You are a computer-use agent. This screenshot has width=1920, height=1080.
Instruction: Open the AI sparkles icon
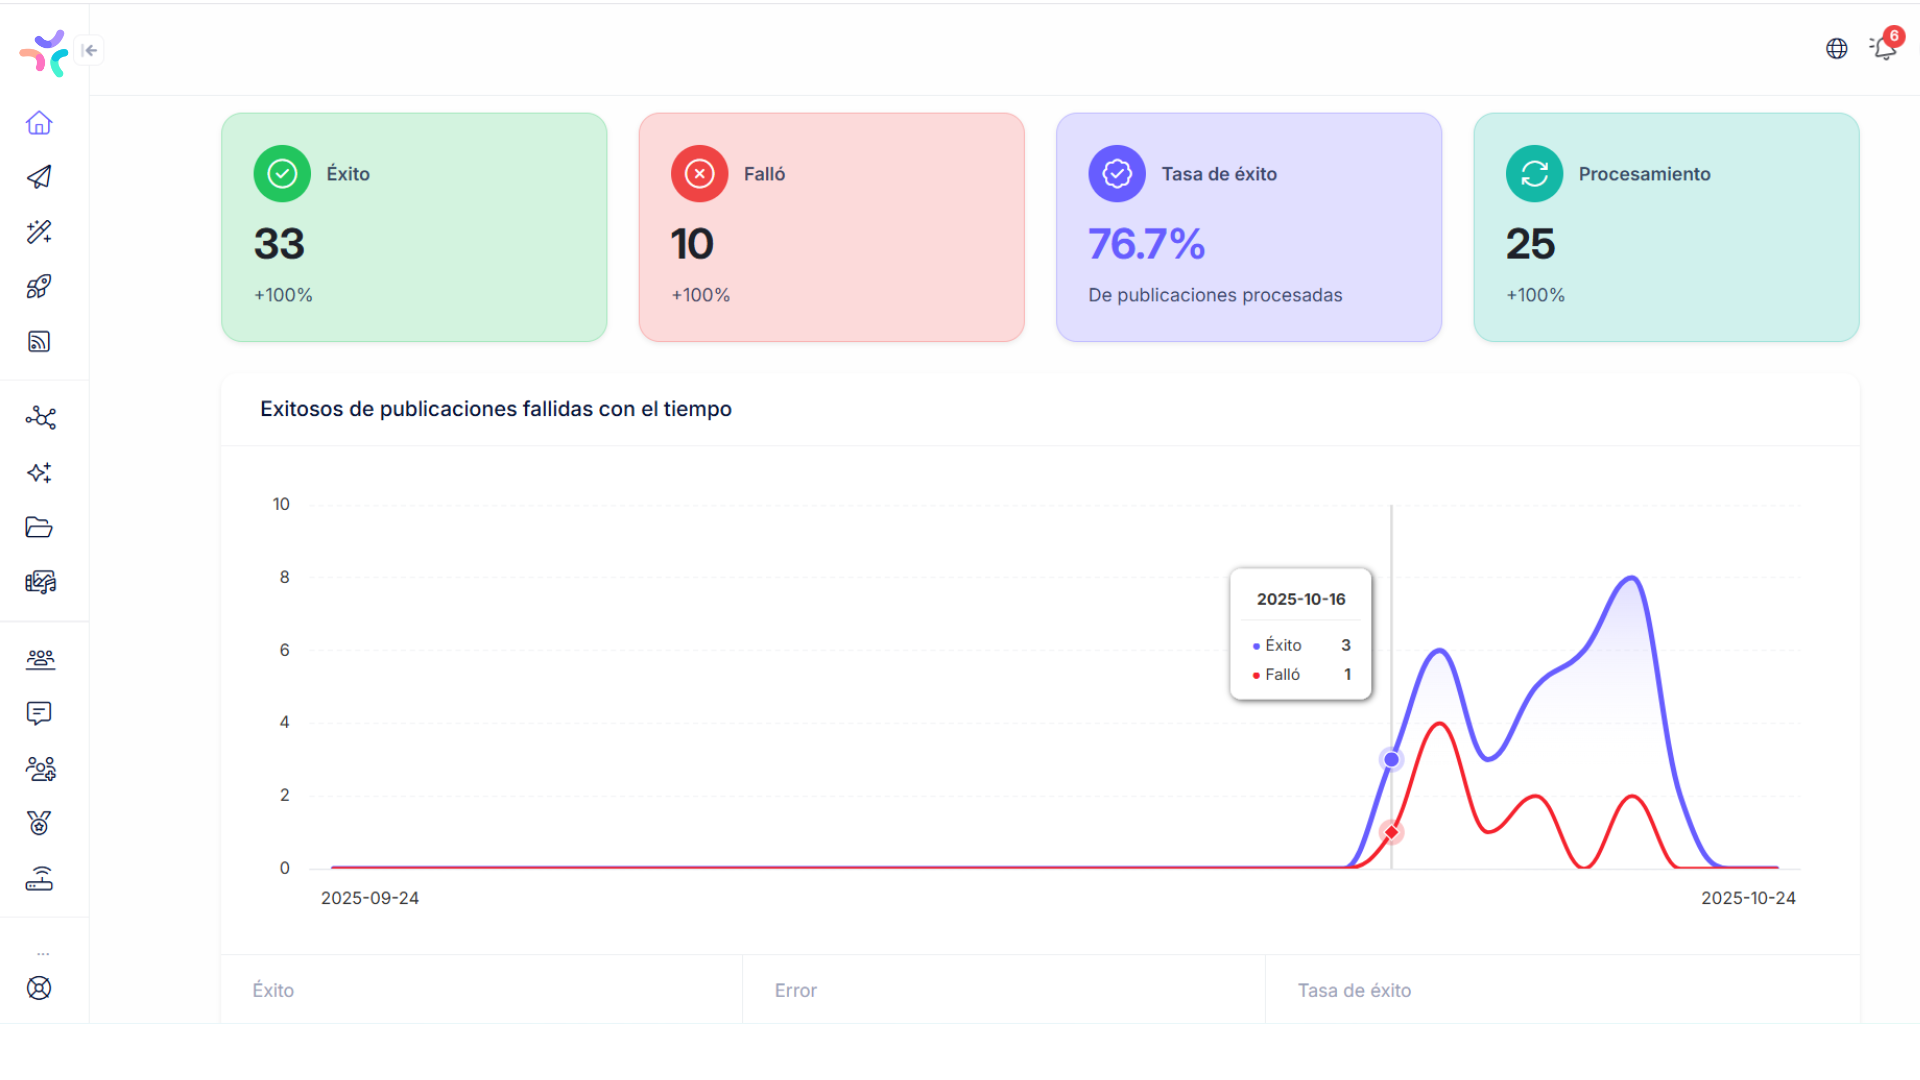tap(39, 473)
